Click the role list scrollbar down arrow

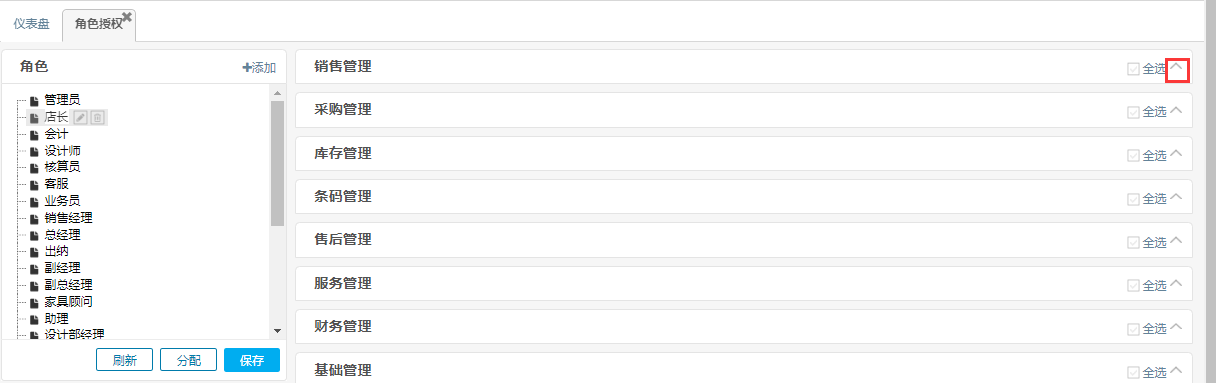(277, 331)
